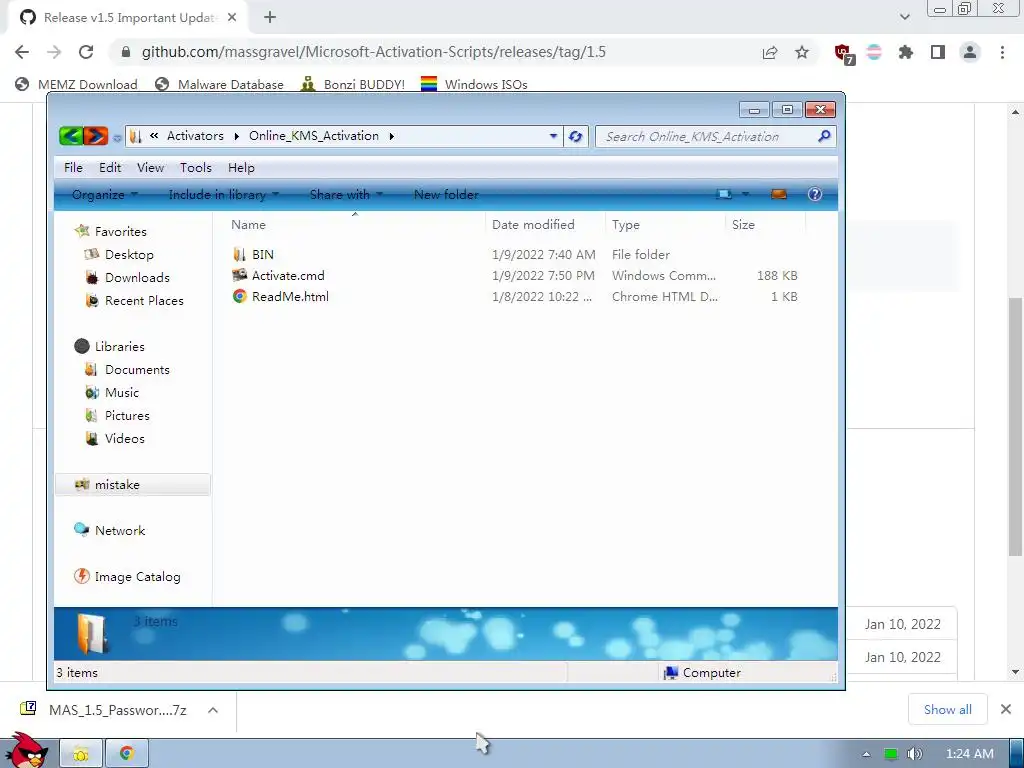Go back in Chrome browser

point(22,52)
